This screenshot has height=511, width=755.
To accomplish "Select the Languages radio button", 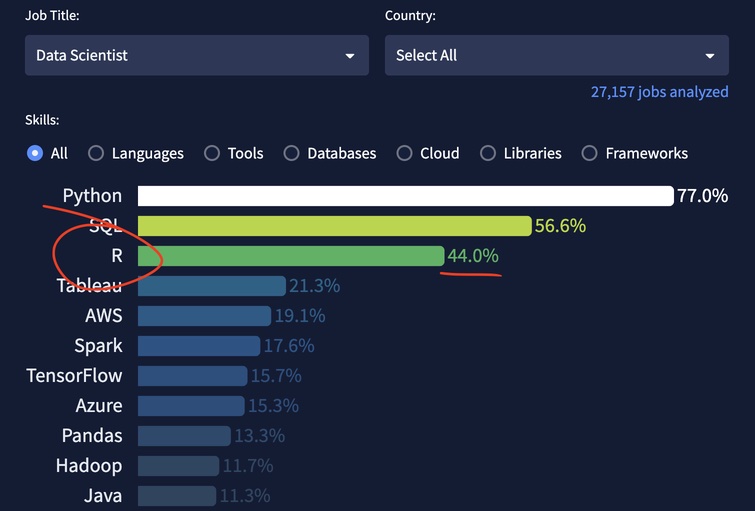I will [96, 153].
